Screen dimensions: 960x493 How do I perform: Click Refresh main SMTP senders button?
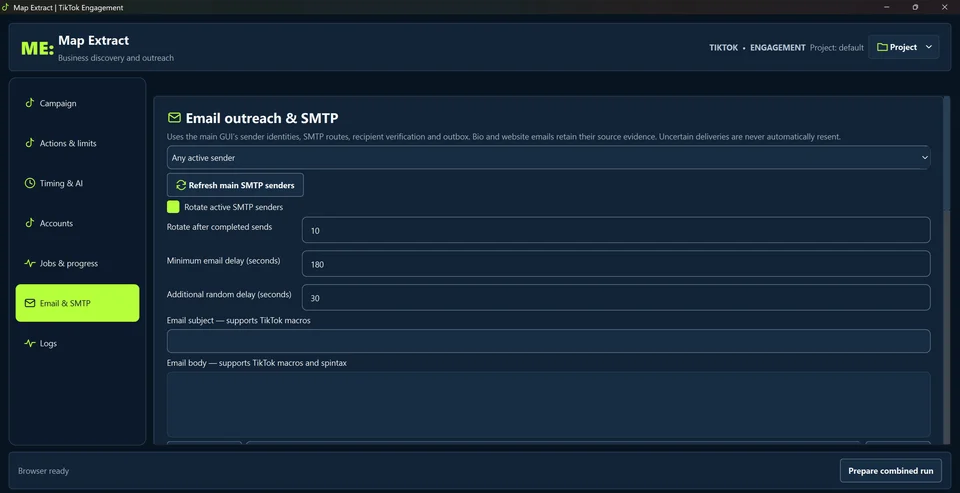(x=235, y=185)
